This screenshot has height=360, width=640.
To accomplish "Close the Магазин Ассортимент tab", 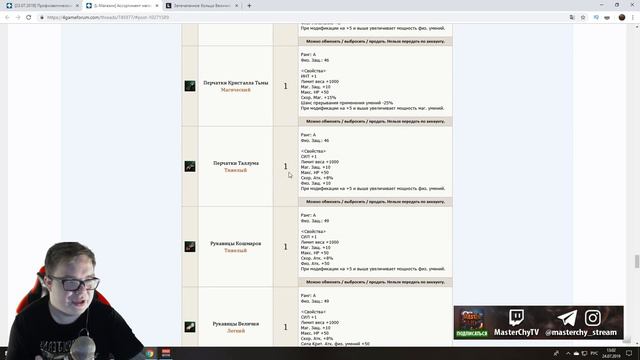I will pyautogui.click(x=157, y=6).
